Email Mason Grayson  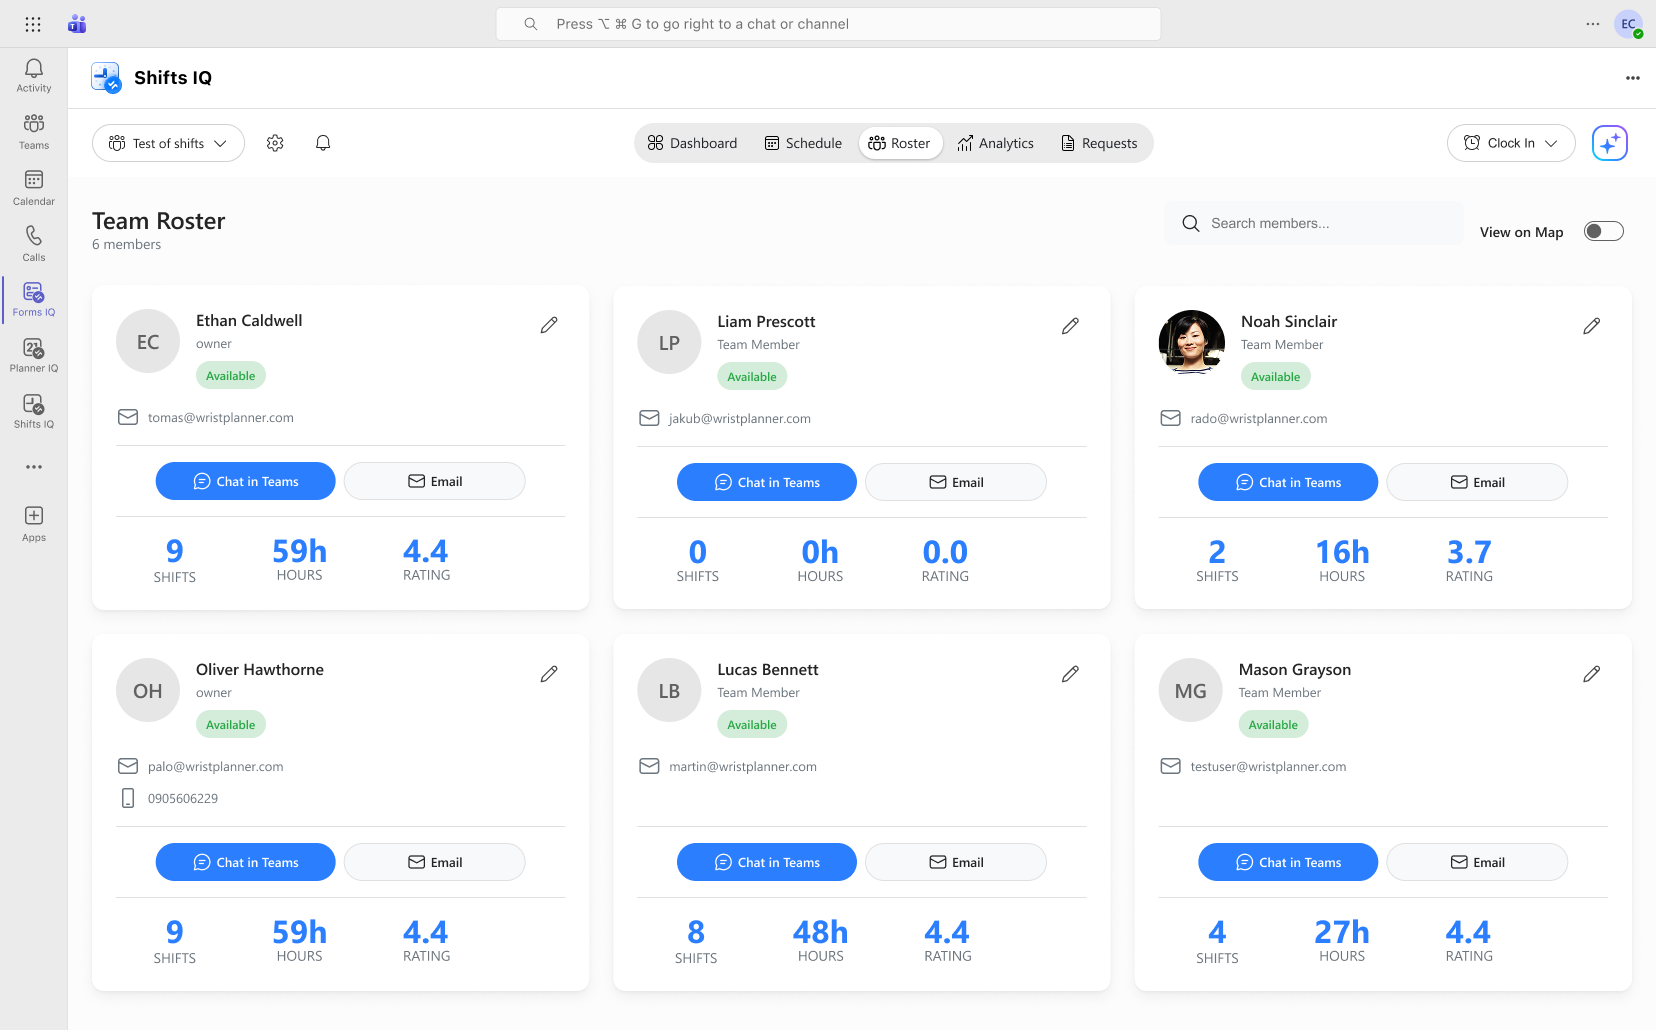click(x=1477, y=862)
